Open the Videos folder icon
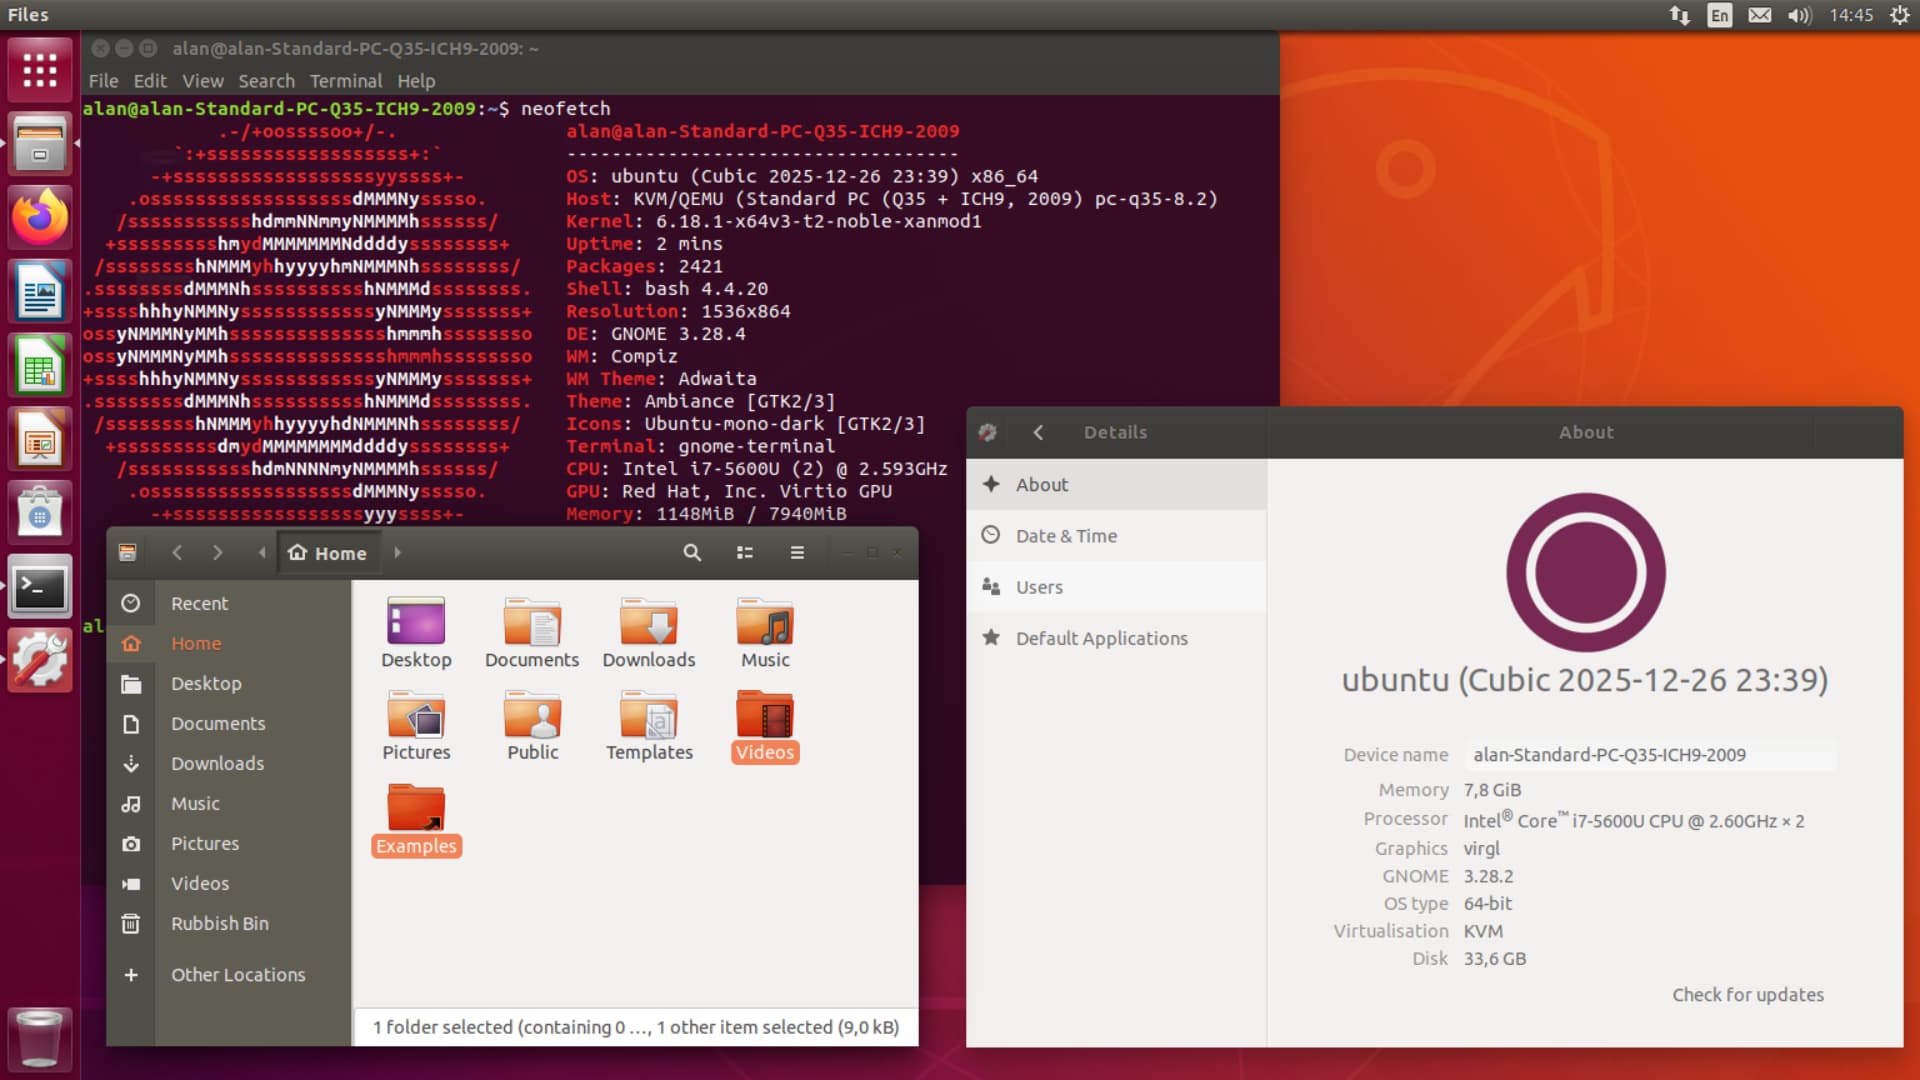This screenshot has width=1920, height=1080. 765,716
